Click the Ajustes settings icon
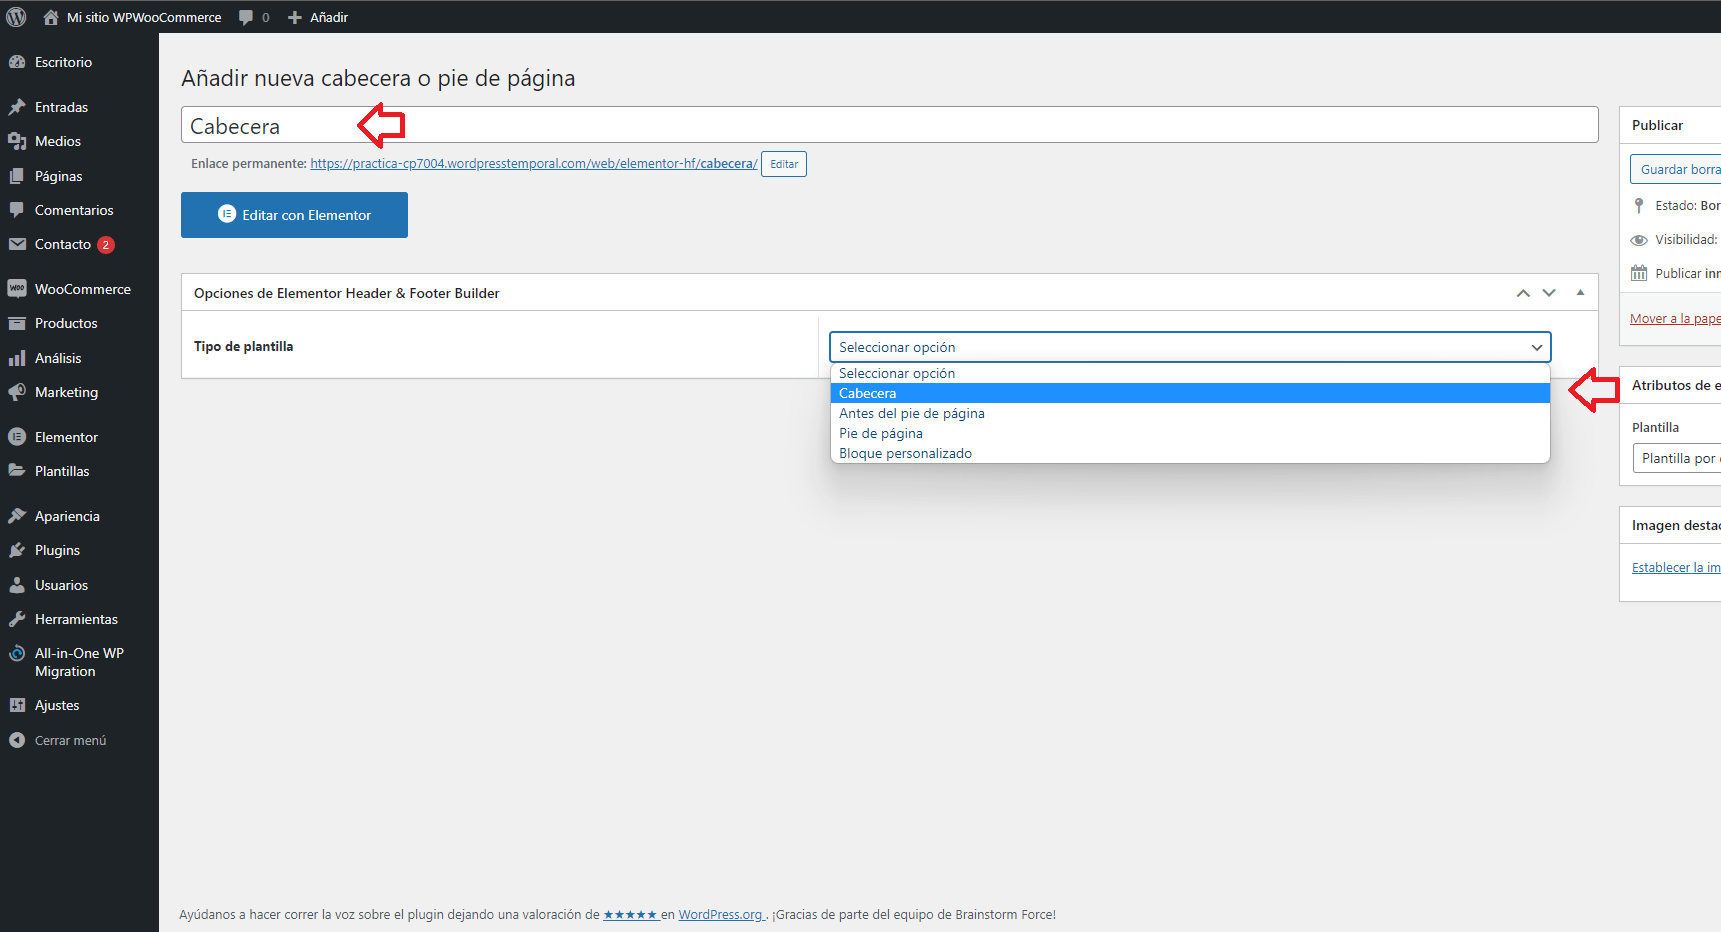Image resolution: width=1721 pixels, height=932 pixels. [17, 705]
